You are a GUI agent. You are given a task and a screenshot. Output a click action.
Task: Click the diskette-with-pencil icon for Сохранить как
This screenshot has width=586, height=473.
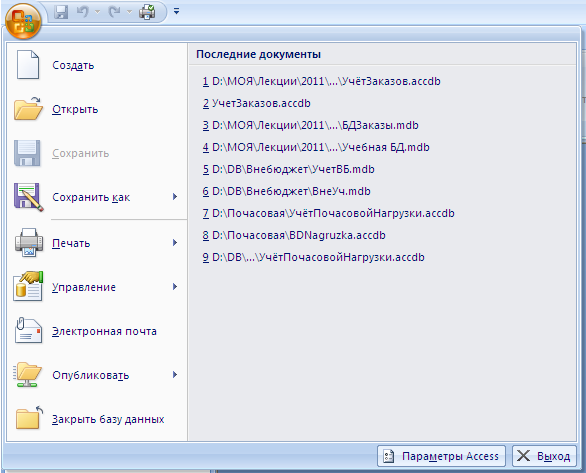pos(28,197)
